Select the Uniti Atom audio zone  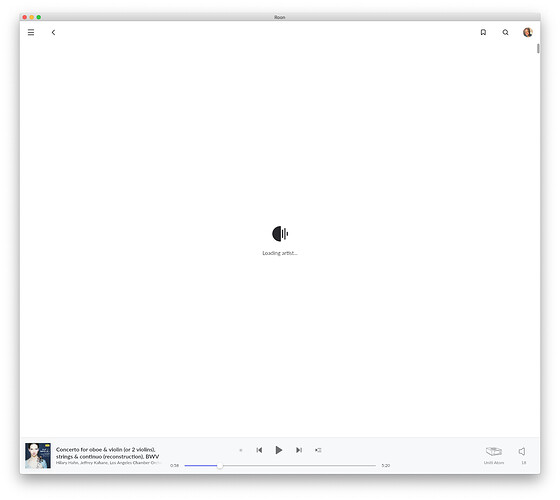click(494, 455)
